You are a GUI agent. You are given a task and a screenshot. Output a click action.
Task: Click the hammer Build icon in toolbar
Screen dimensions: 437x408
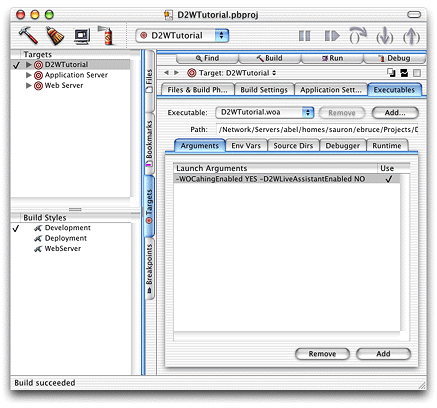coord(28,35)
